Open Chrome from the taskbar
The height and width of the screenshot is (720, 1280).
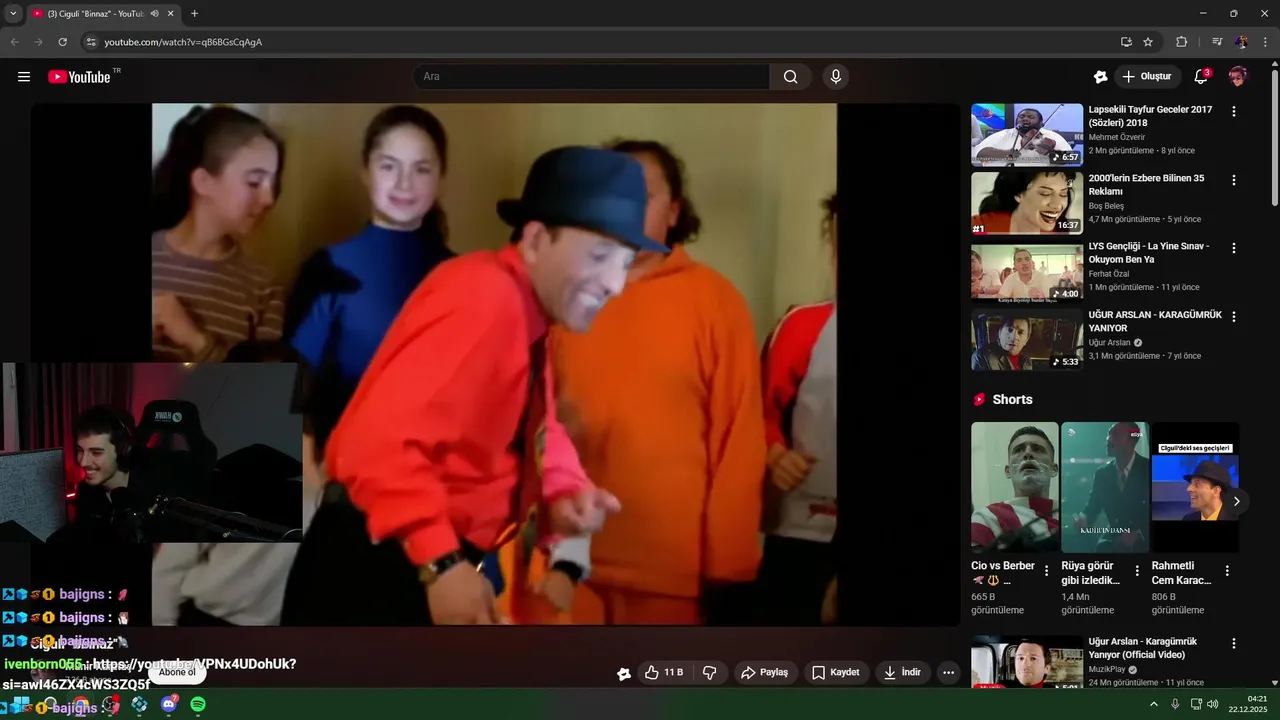[x=81, y=705]
